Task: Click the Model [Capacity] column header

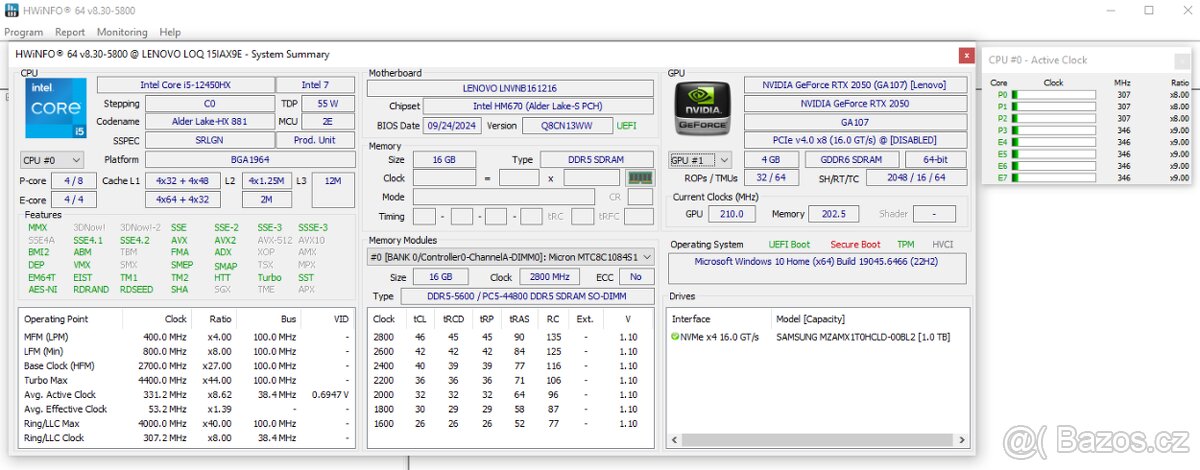Action: click(x=810, y=319)
